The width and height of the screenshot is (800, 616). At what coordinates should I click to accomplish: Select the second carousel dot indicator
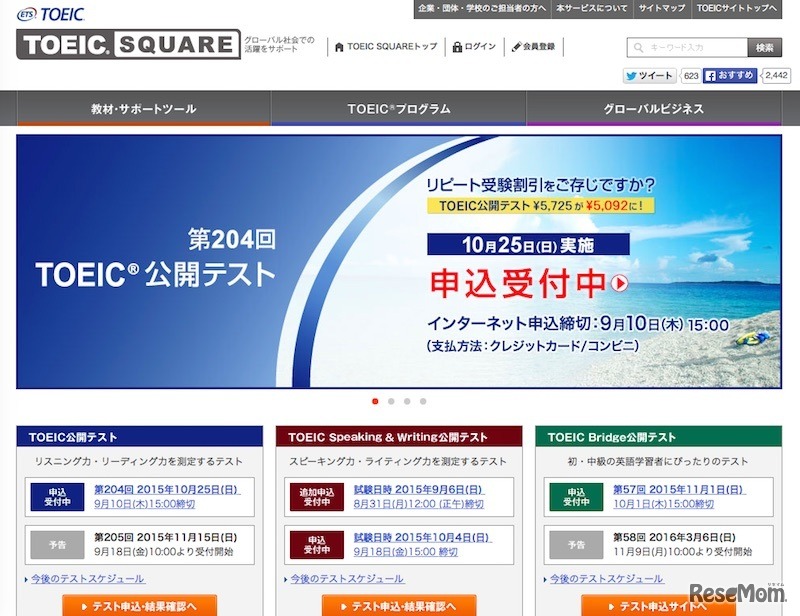[x=390, y=401]
